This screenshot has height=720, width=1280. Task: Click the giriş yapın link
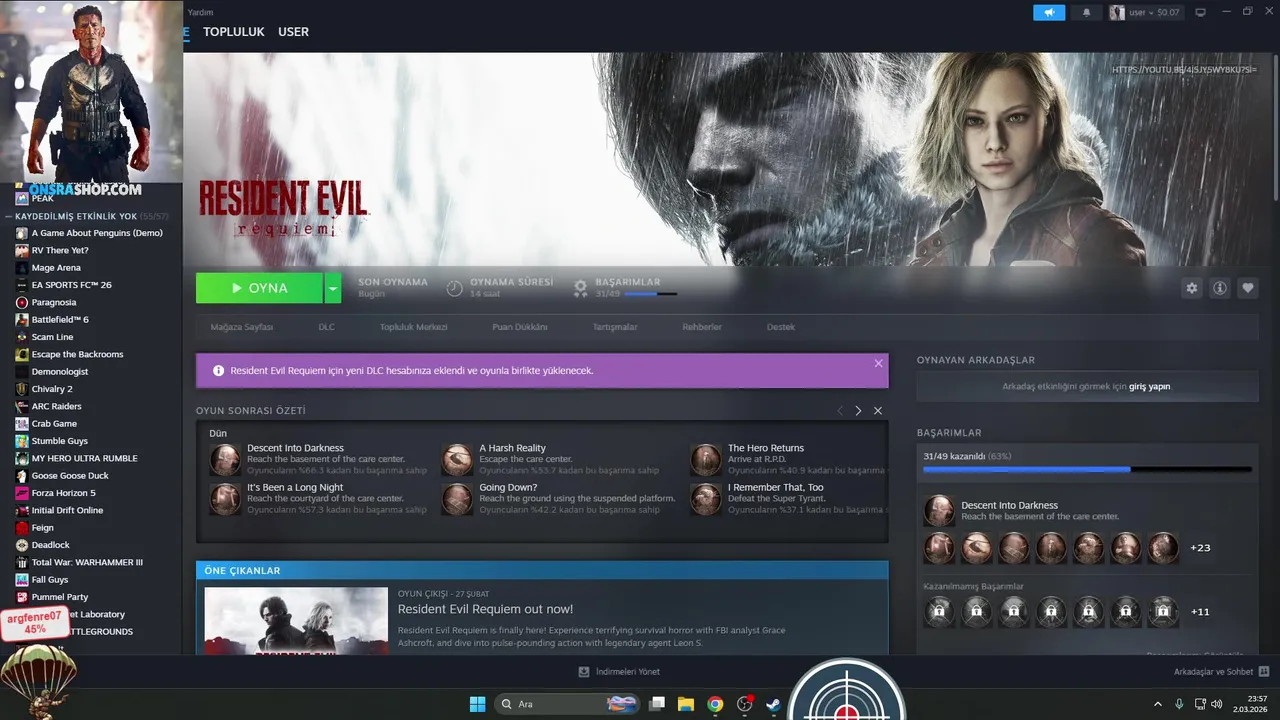1150,386
